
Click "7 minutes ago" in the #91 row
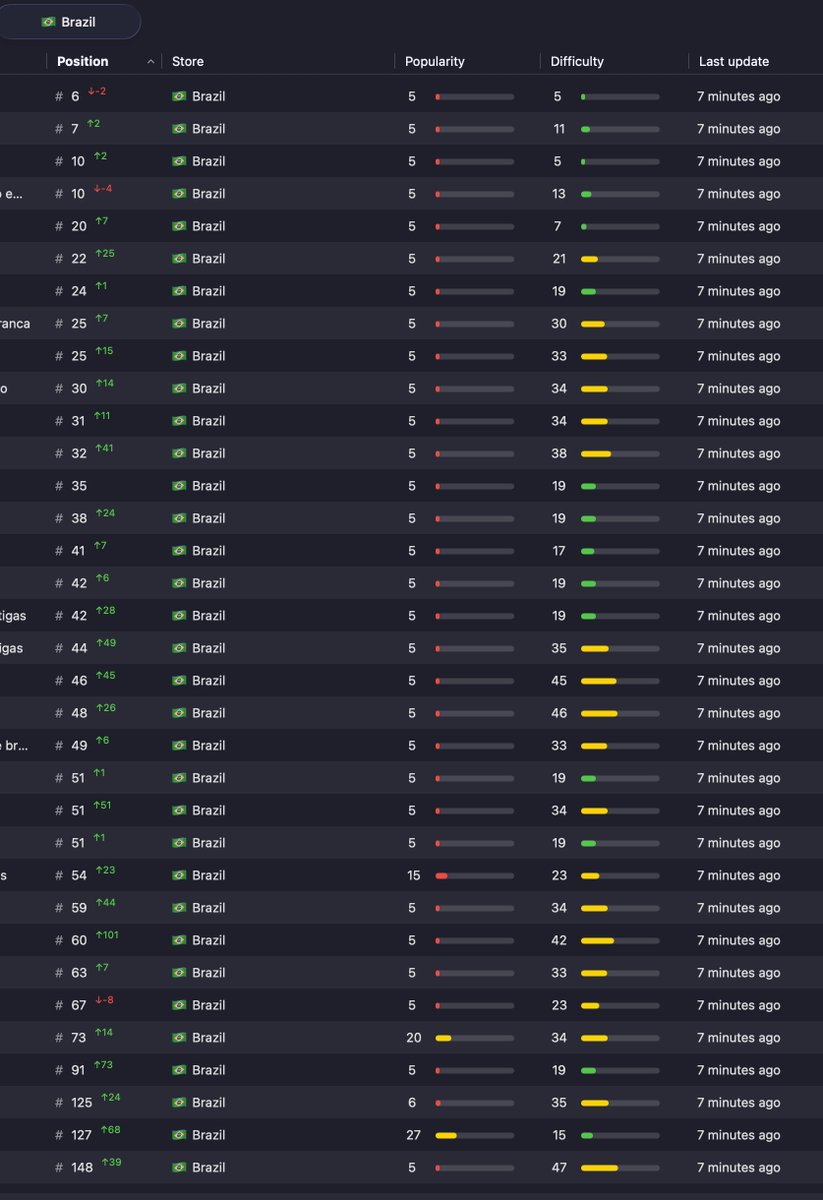coord(739,1070)
